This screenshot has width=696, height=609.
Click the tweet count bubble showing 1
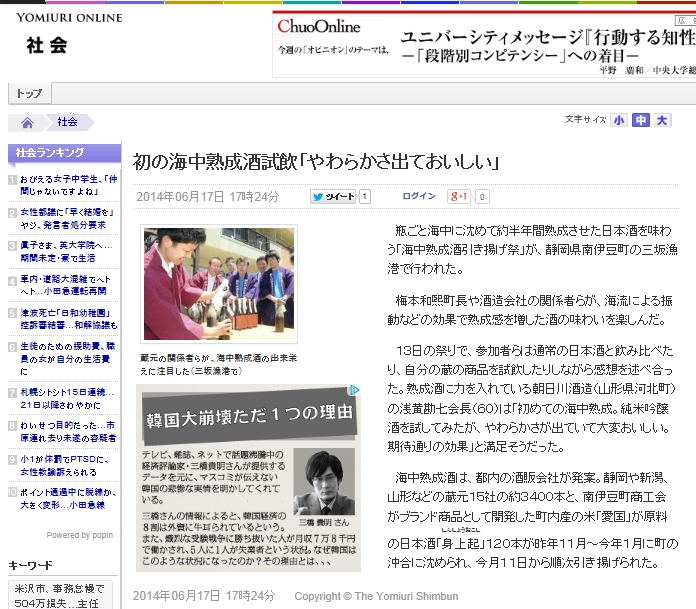[364, 197]
